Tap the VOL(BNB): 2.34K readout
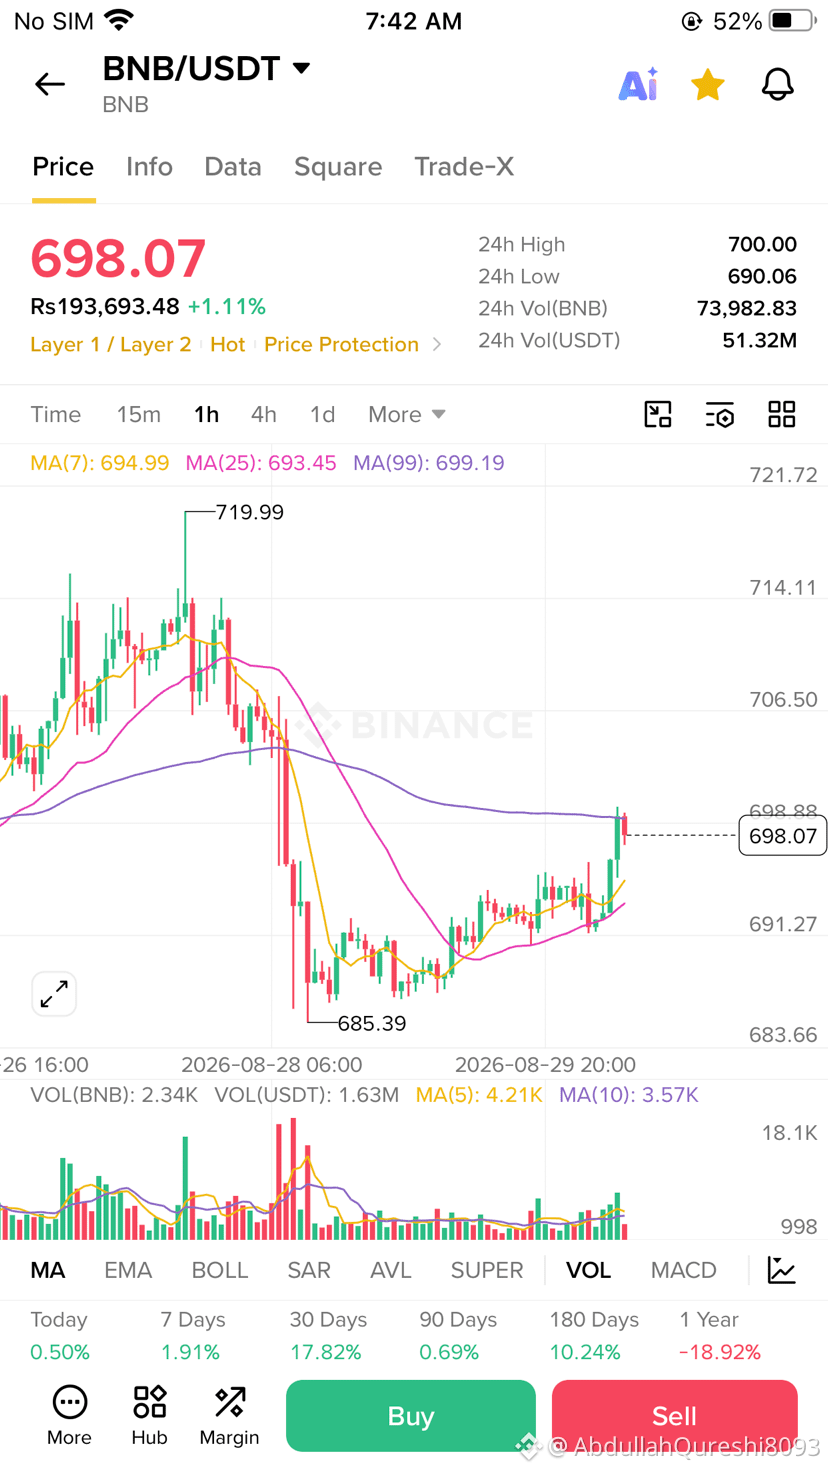This screenshot has height=1472, width=828. (114, 1095)
